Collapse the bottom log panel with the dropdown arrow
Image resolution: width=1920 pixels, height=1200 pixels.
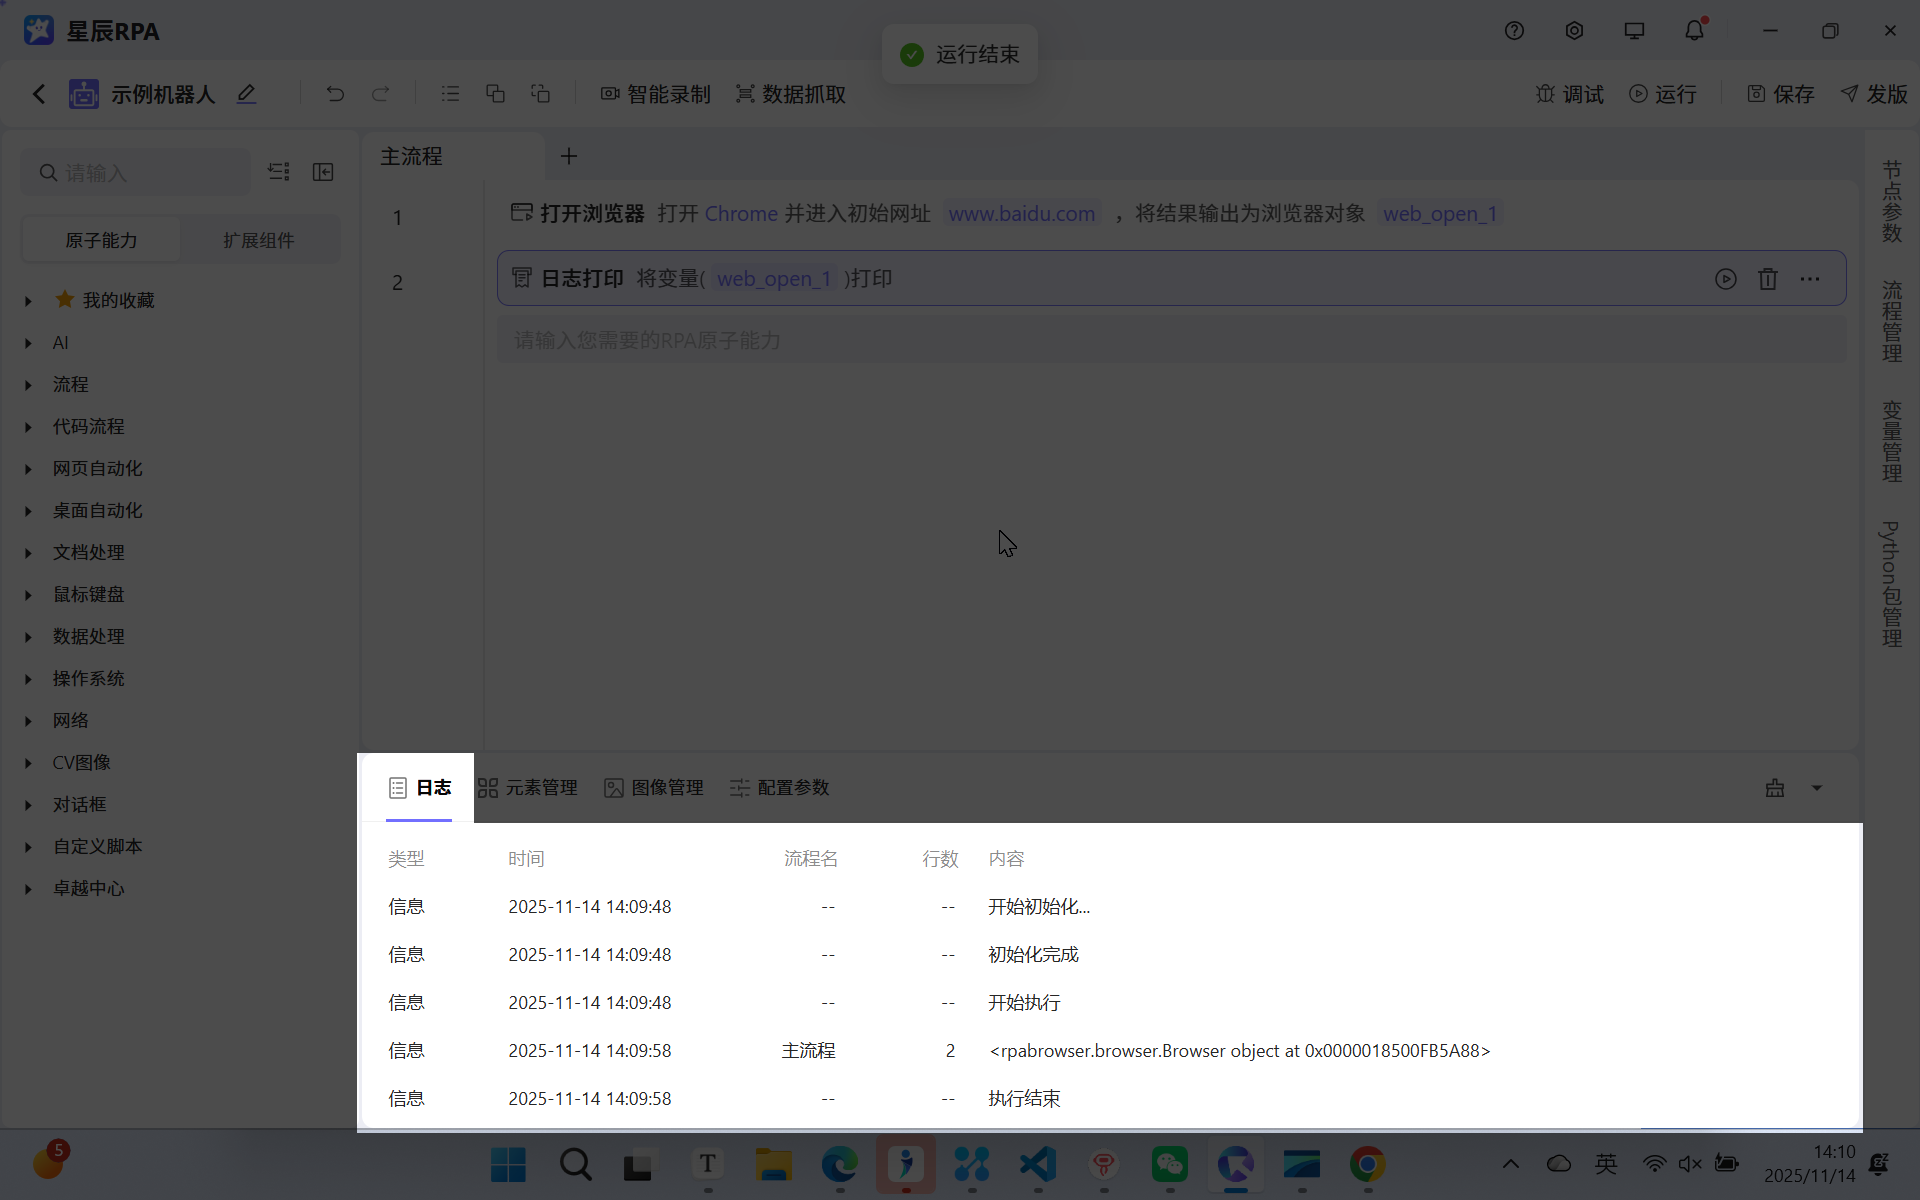coord(1817,788)
